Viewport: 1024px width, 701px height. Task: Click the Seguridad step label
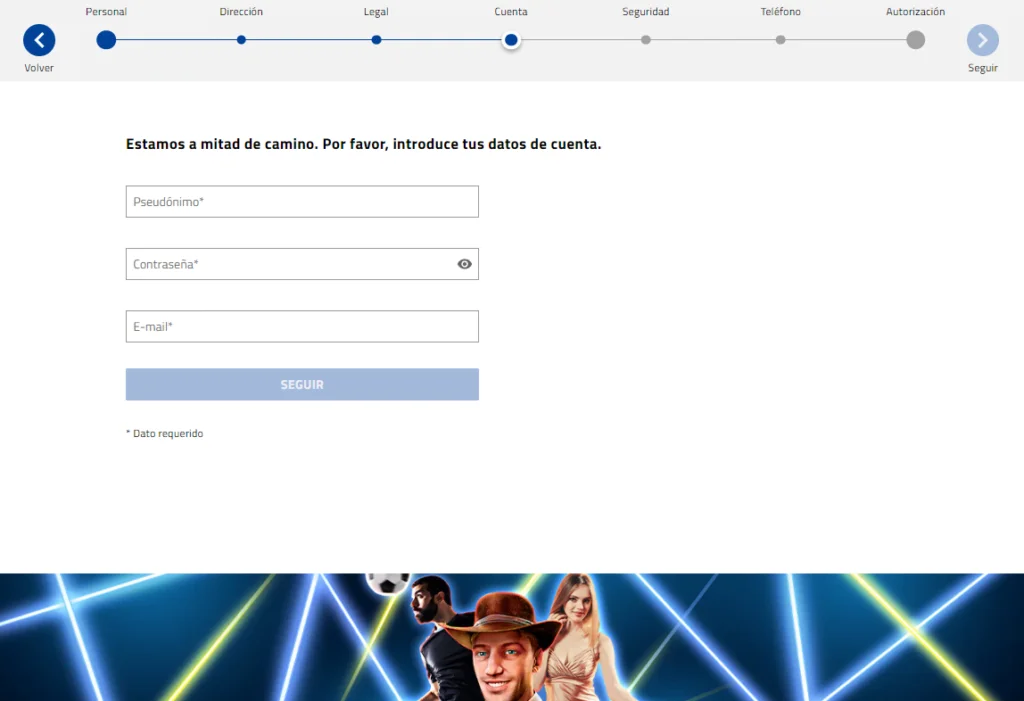click(x=646, y=12)
